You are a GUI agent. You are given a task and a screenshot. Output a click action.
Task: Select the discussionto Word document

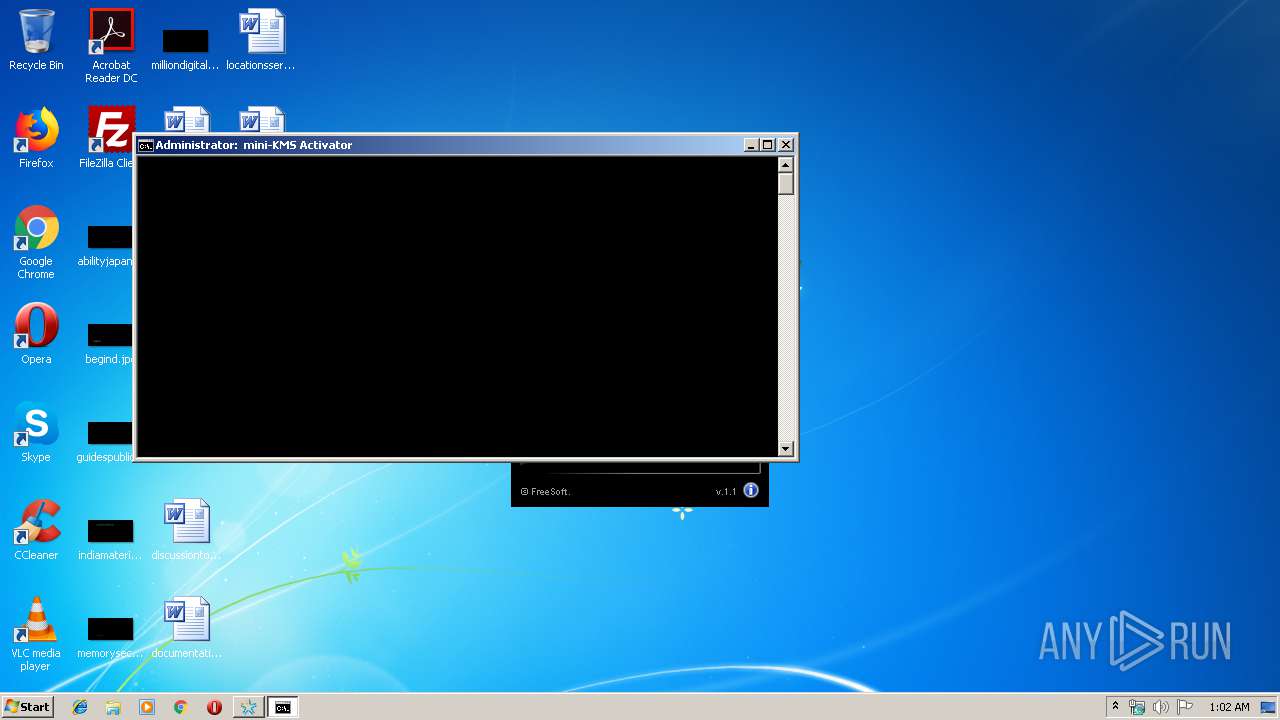click(x=186, y=530)
